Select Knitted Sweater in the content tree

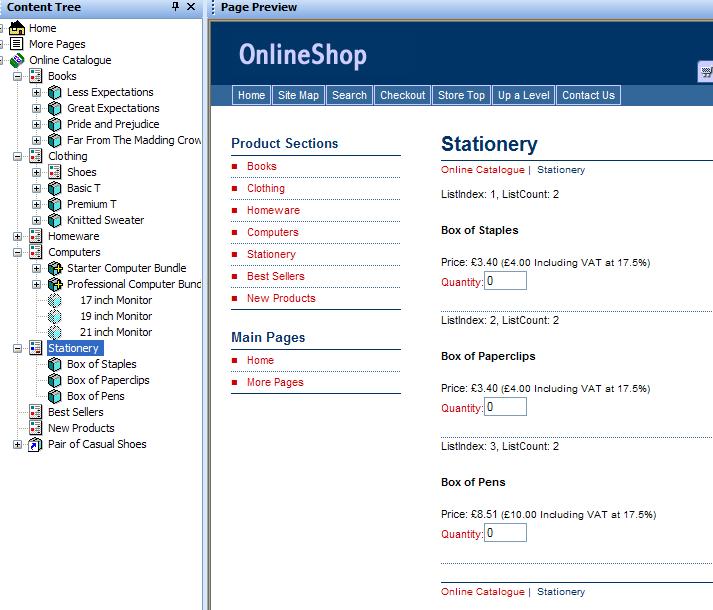tap(105, 220)
